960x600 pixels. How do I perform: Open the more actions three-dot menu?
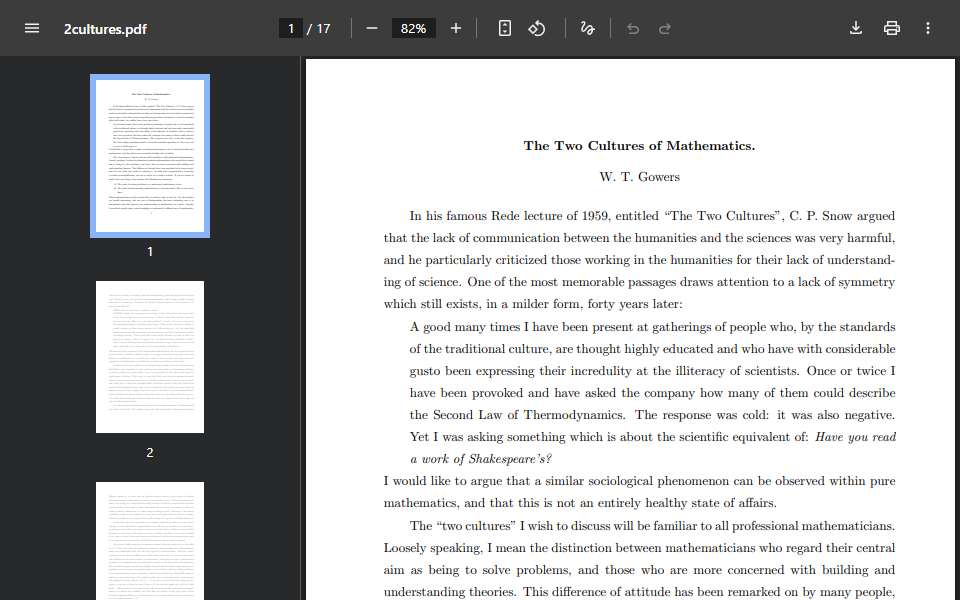pos(928,28)
